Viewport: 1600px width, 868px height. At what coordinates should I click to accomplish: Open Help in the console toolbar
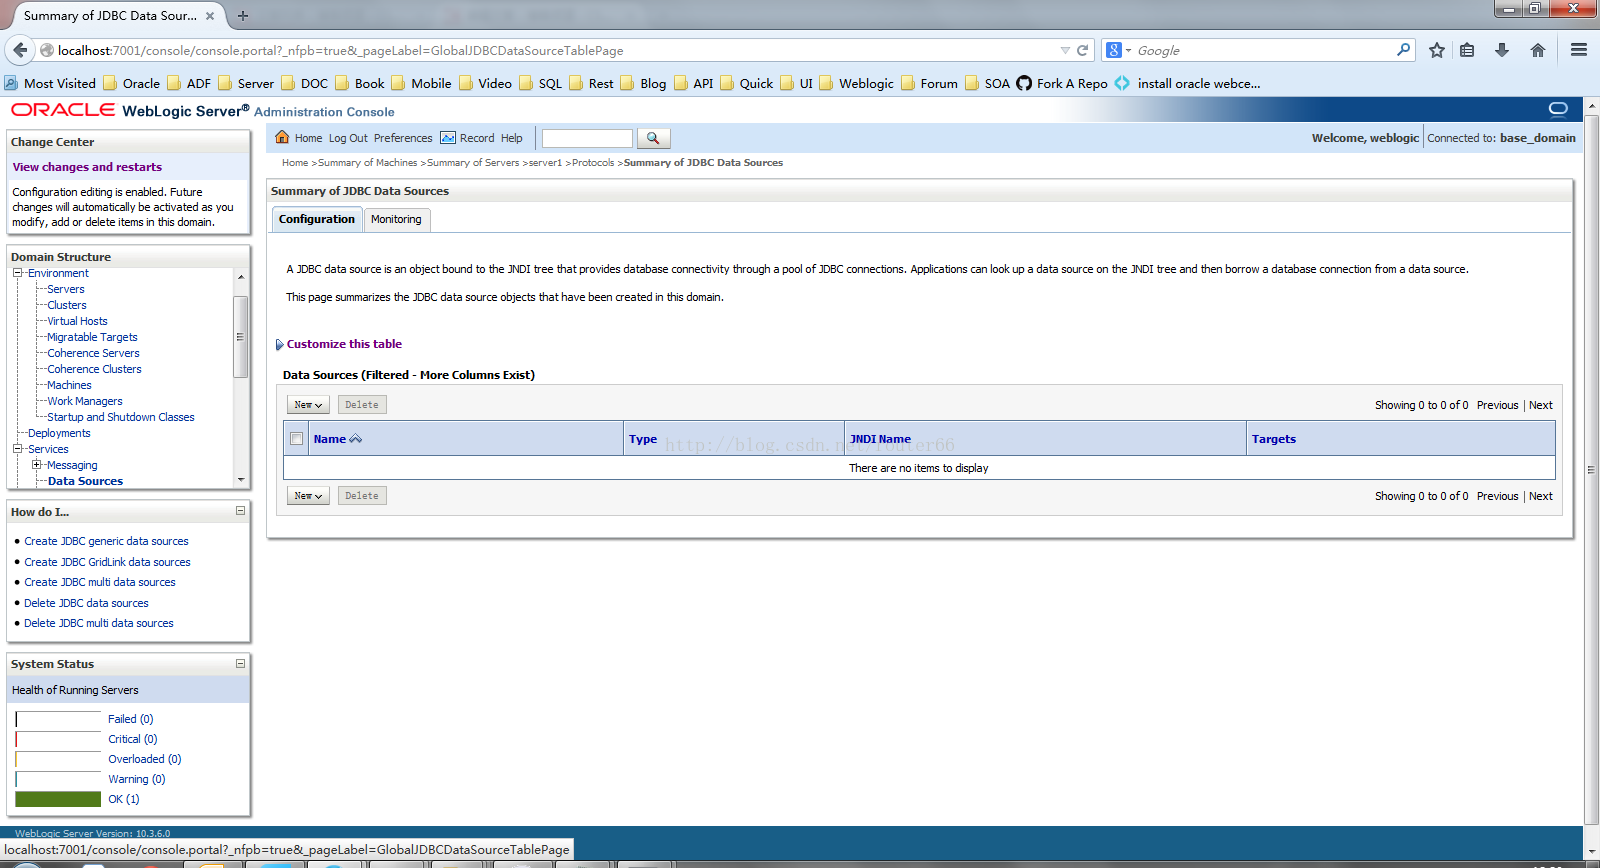coord(512,138)
